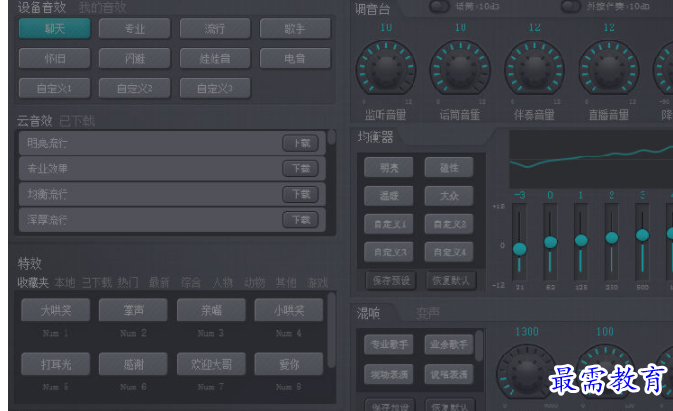Select the 怀旧 sound preset
The image size is (673, 411).
(55, 58)
